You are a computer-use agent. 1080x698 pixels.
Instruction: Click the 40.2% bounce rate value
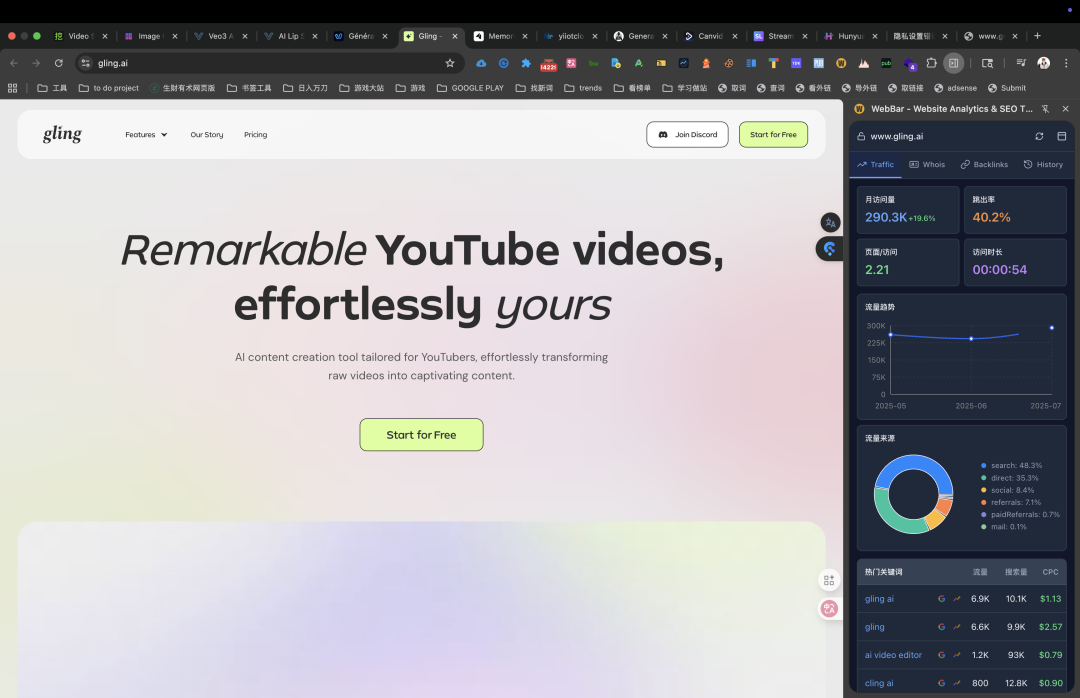[991, 218]
